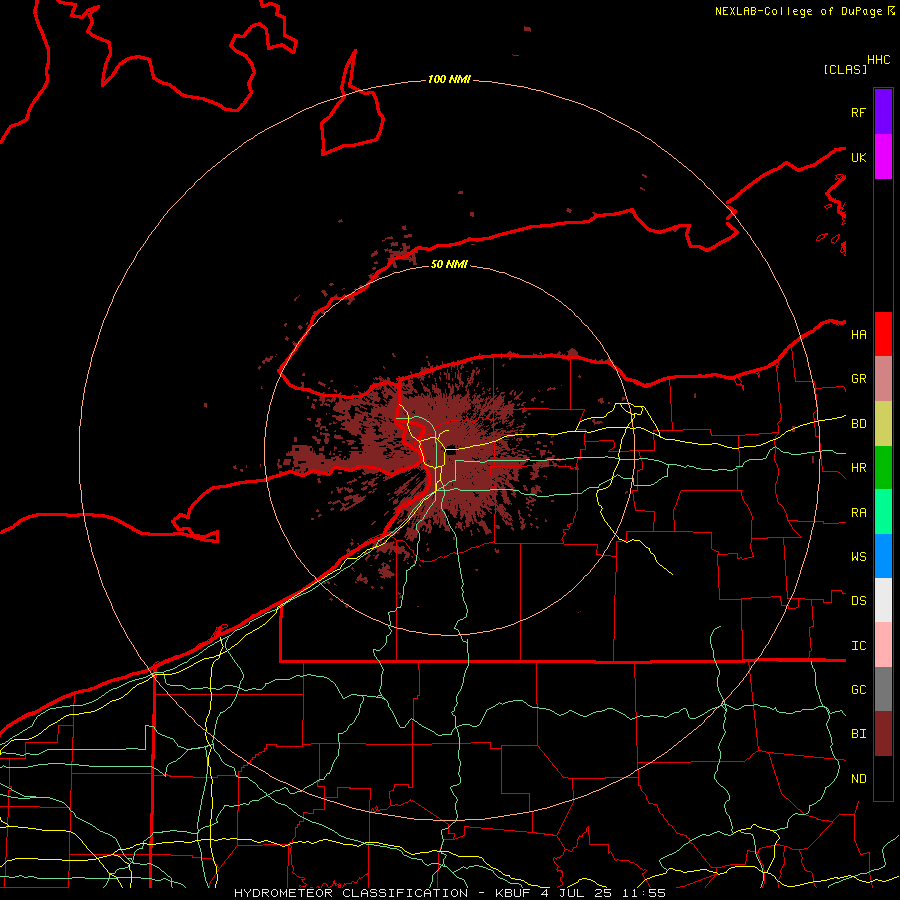The height and width of the screenshot is (900, 900).
Task: Click the Hydrometeor Classification KBUF timestamp caption
Action: pos(449,893)
